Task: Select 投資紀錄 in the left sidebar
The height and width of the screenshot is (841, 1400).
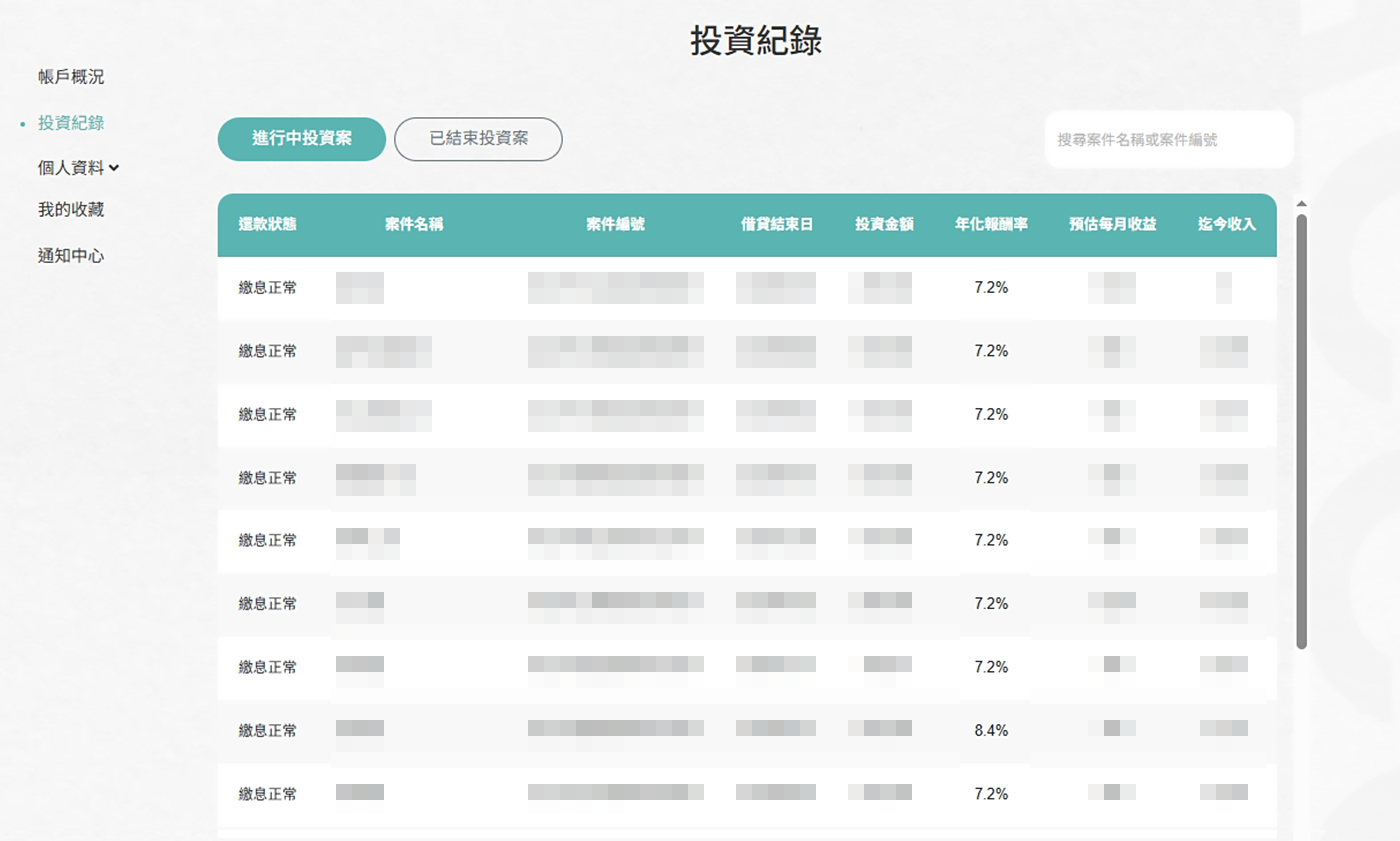Action: tap(71, 123)
